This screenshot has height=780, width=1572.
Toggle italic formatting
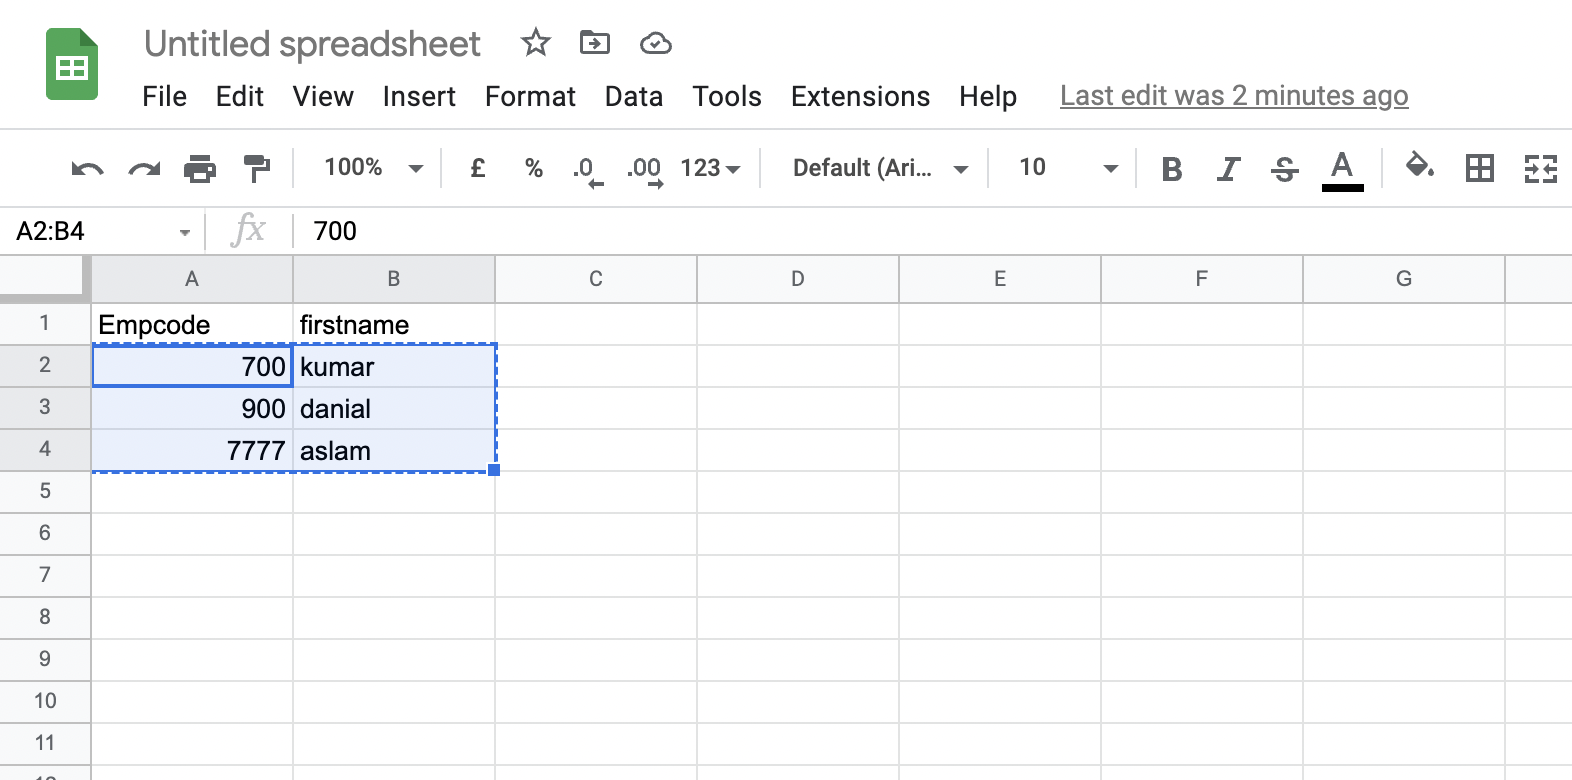click(1228, 168)
